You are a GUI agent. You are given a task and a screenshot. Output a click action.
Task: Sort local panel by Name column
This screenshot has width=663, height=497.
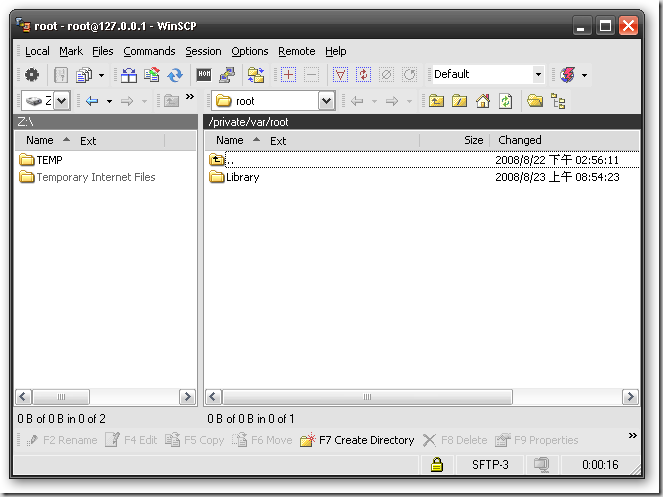click(40, 140)
